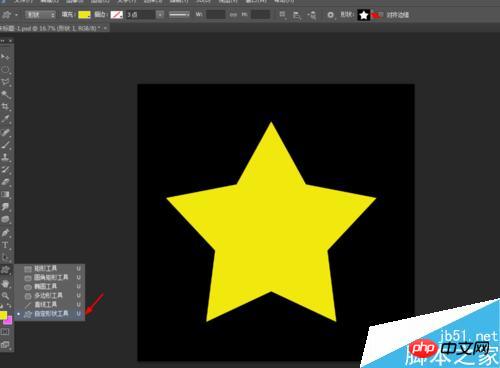The height and width of the screenshot is (368, 500).
Task: Select the Zoom tool
Action: (x=5, y=296)
